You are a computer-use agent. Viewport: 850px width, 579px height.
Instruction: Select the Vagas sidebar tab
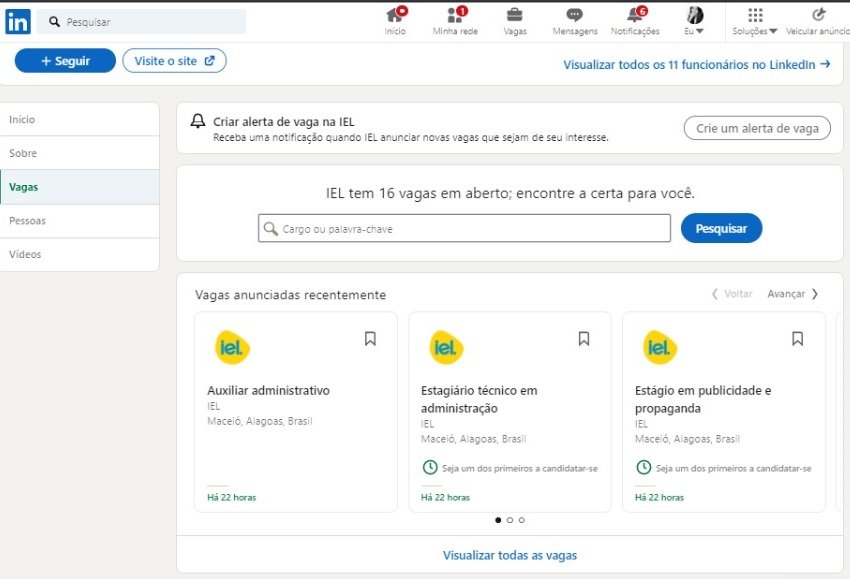point(80,187)
